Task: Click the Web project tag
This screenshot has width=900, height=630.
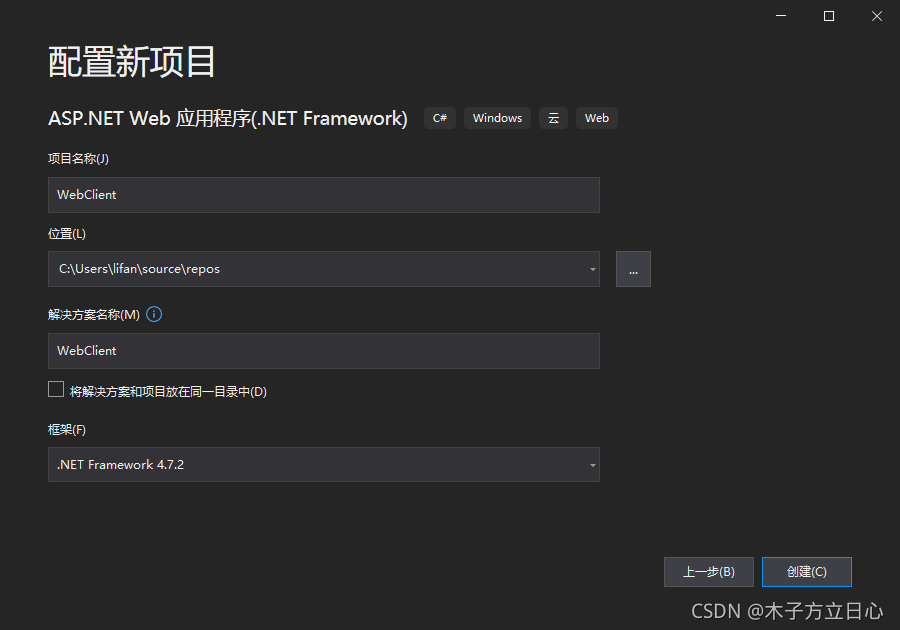Action: pos(596,118)
